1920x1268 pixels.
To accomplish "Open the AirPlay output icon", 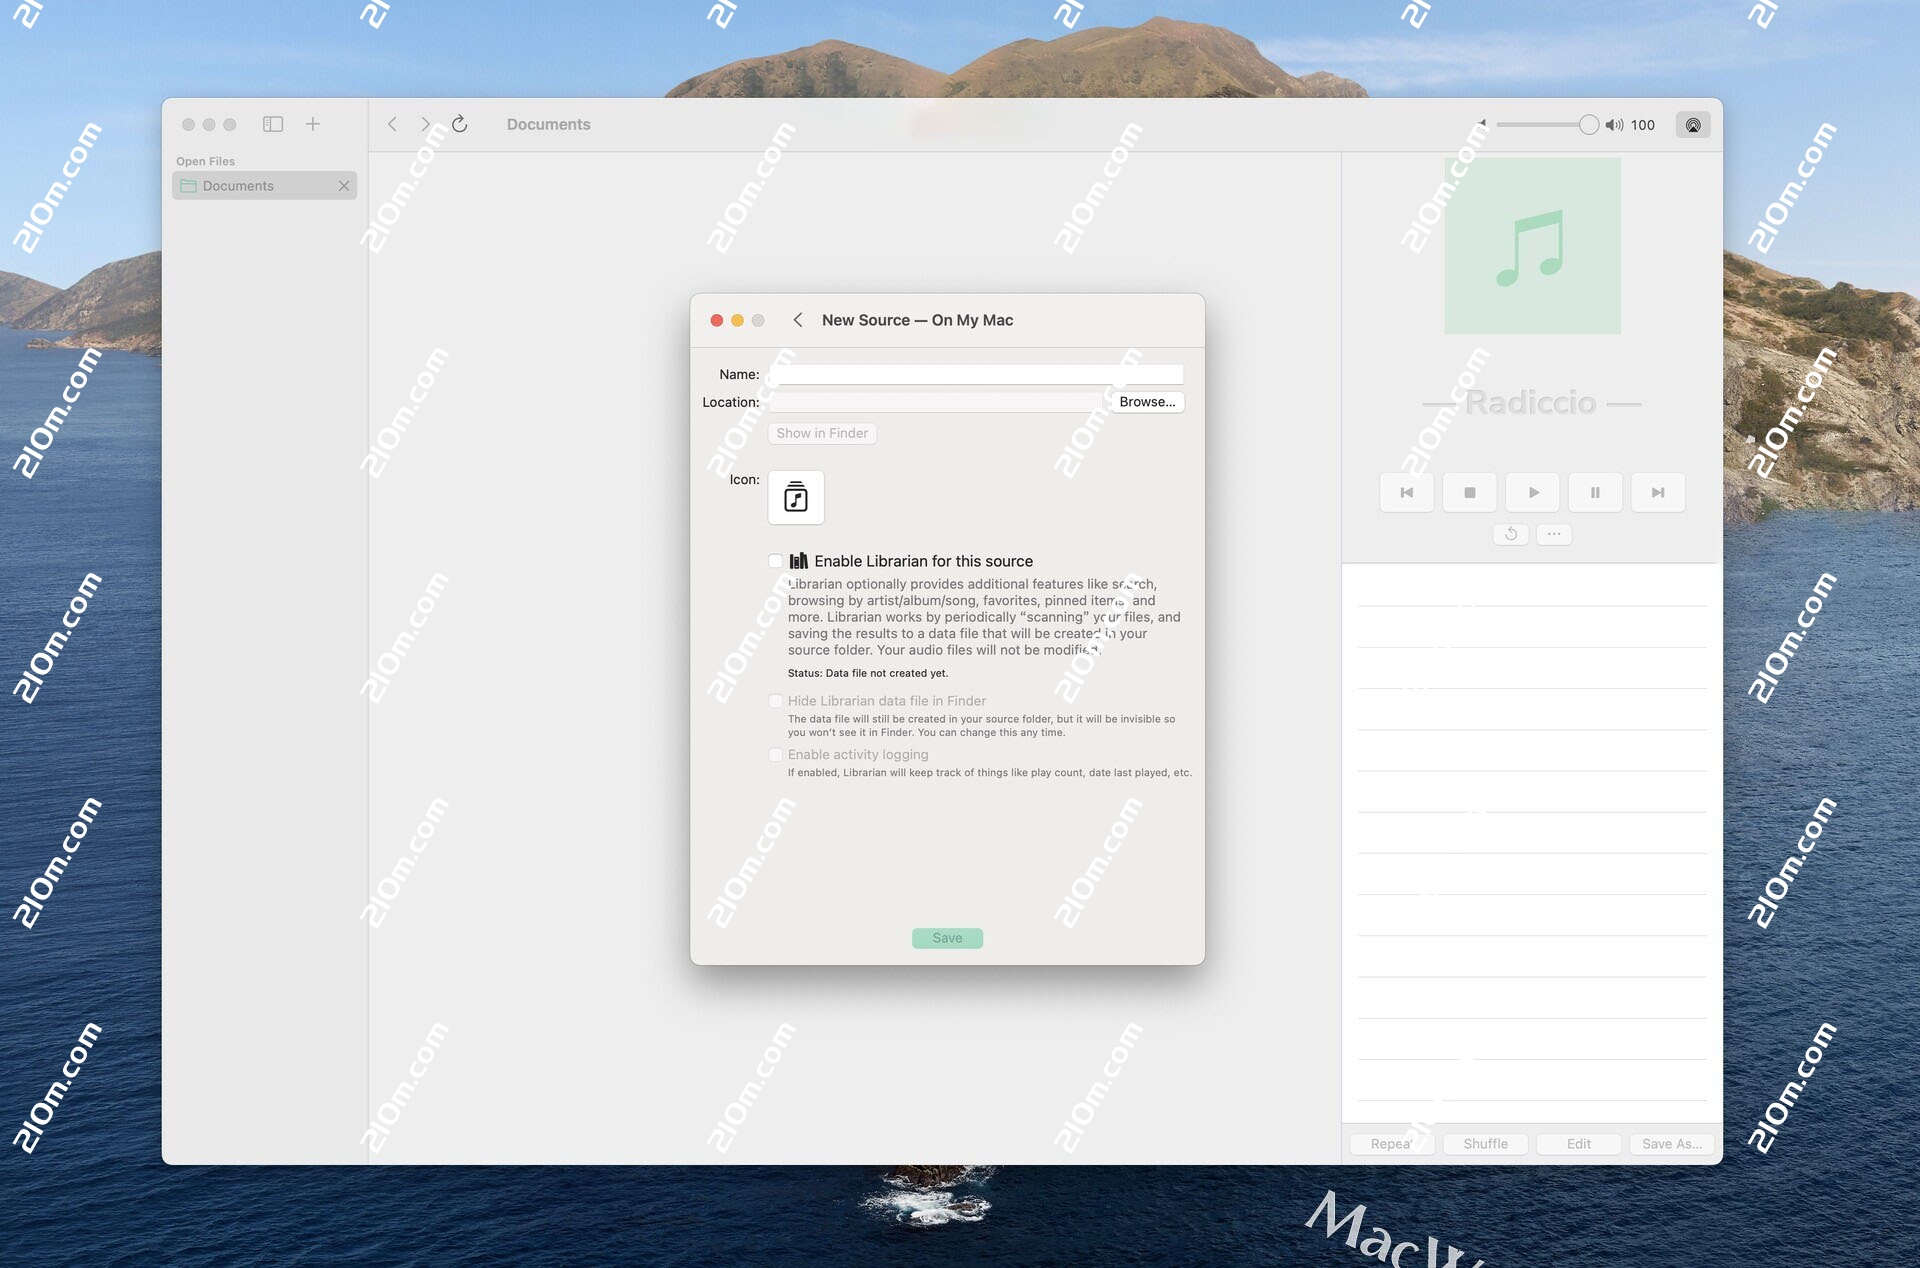I will click(1693, 124).
